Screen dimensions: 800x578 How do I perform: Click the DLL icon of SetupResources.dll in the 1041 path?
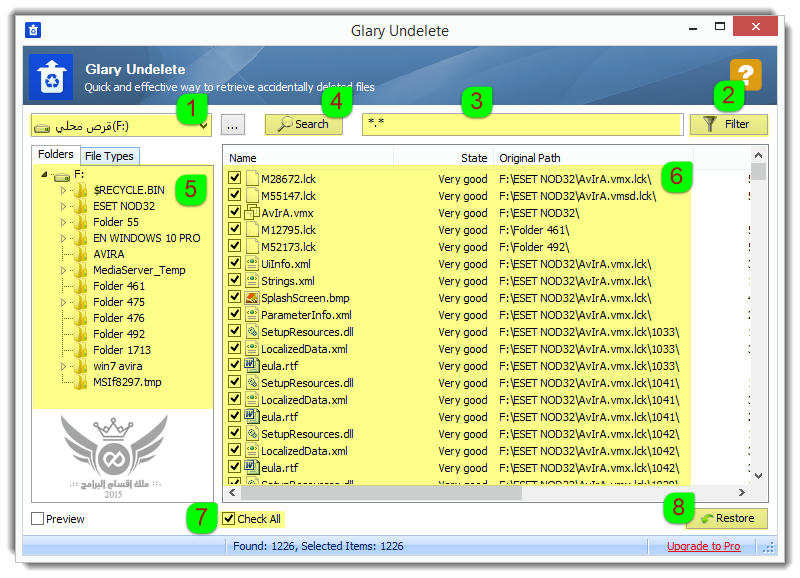pos(252,383)
